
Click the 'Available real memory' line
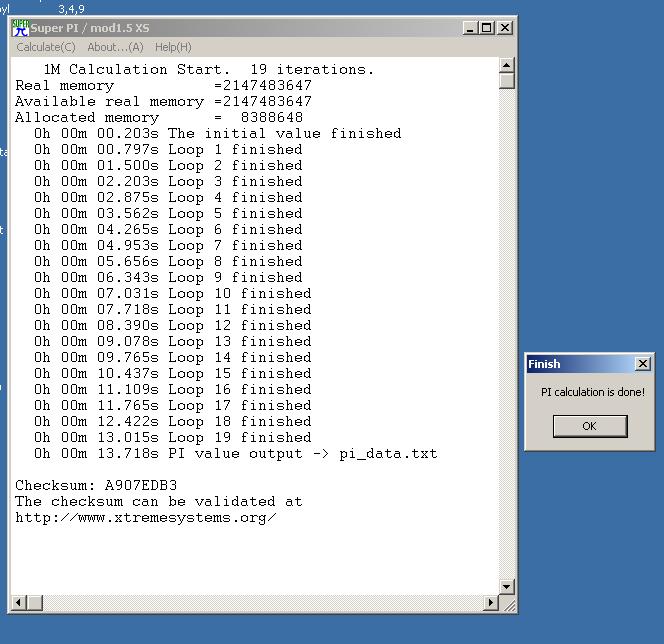[x=163, y=101]
